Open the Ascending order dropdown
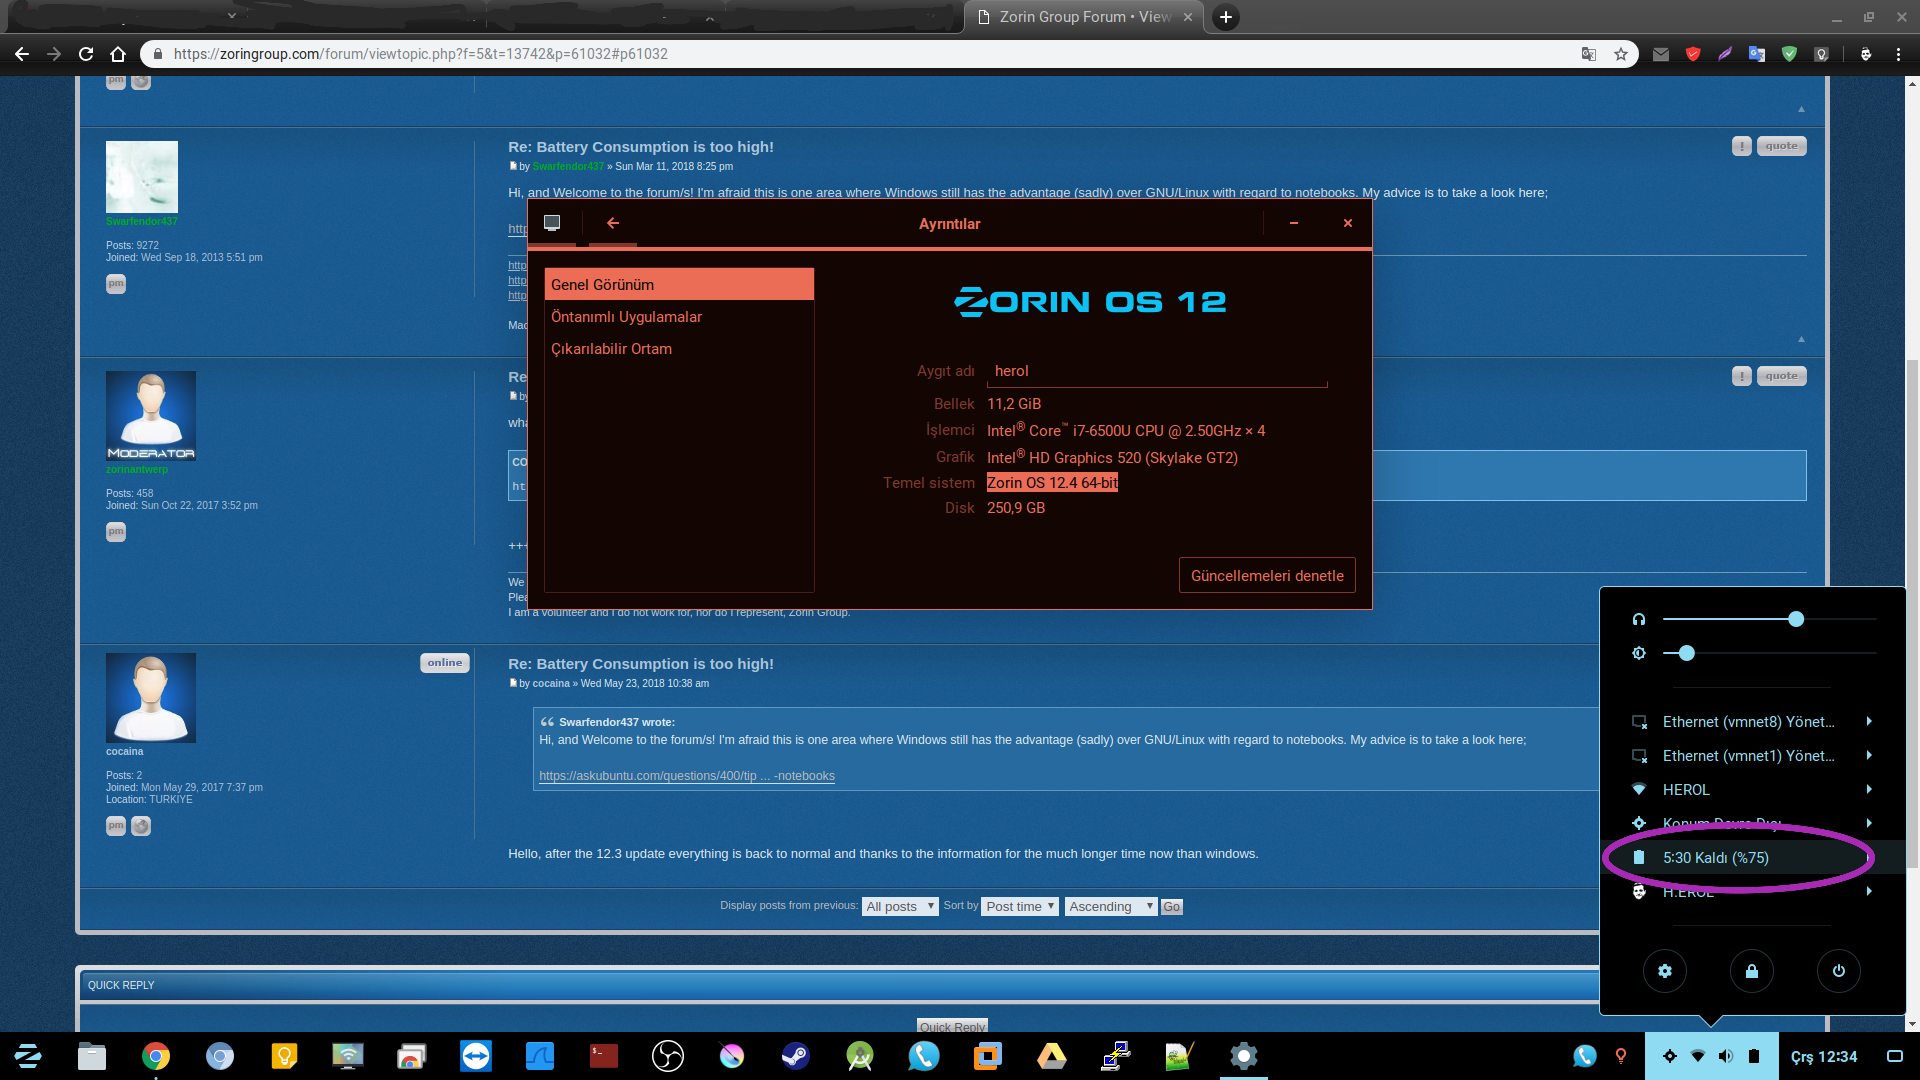The height and width of the screenshot is (1080, 1920). click(1110, 906)
